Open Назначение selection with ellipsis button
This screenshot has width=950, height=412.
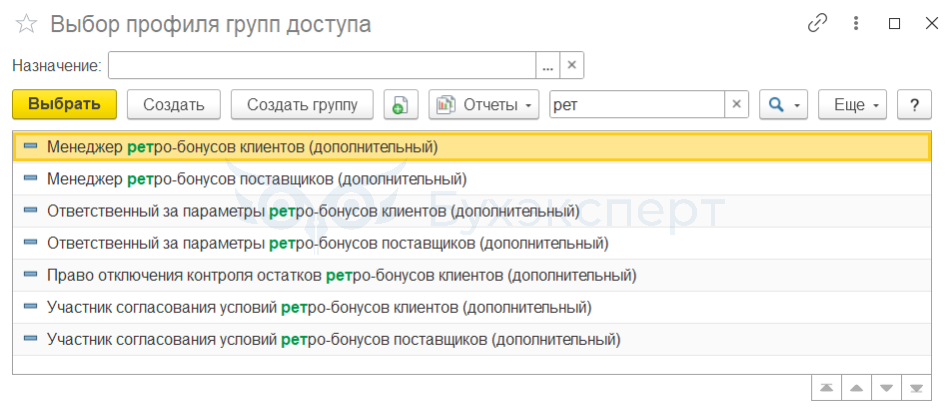tap(547, 66)
